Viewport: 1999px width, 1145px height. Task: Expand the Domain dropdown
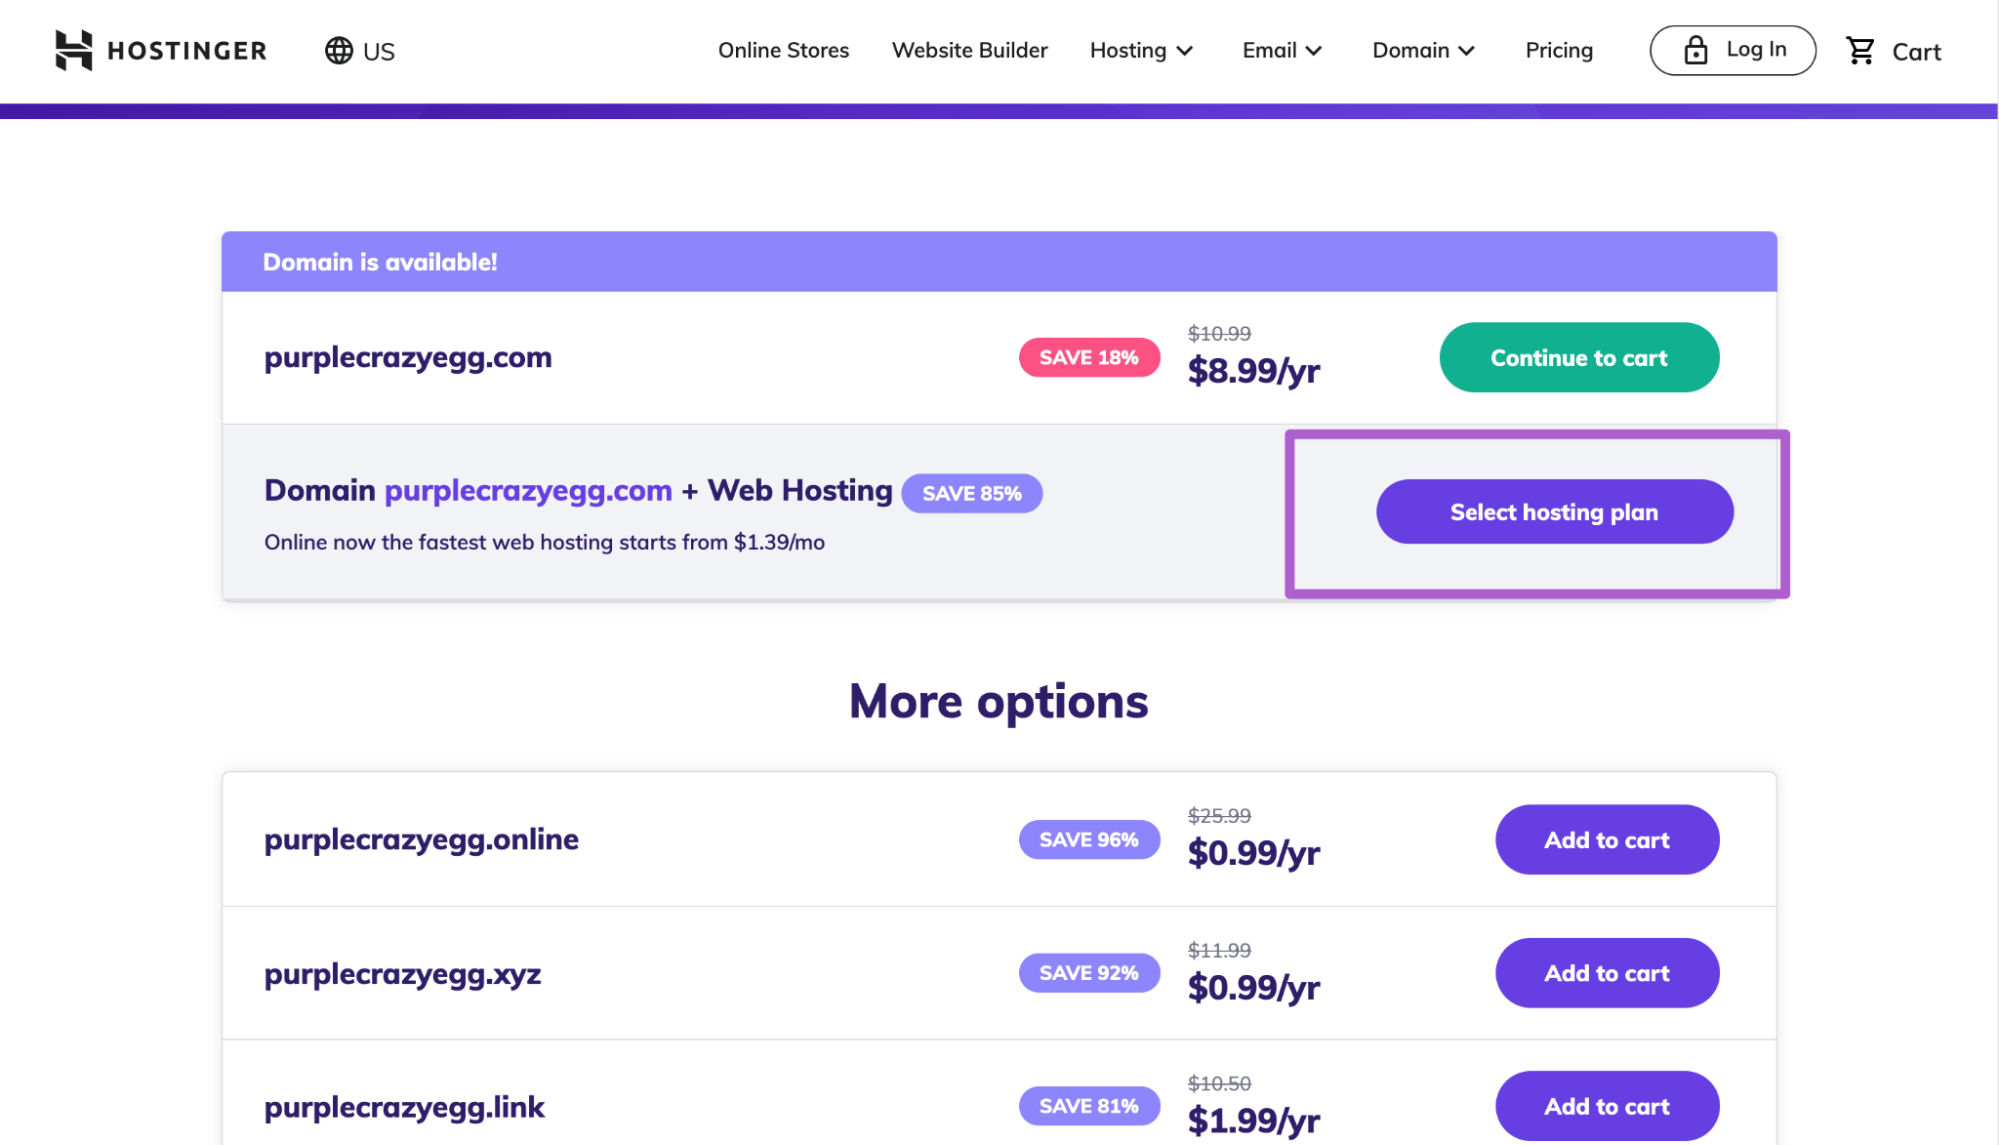pyautogui.click(x=1422, y=50)
